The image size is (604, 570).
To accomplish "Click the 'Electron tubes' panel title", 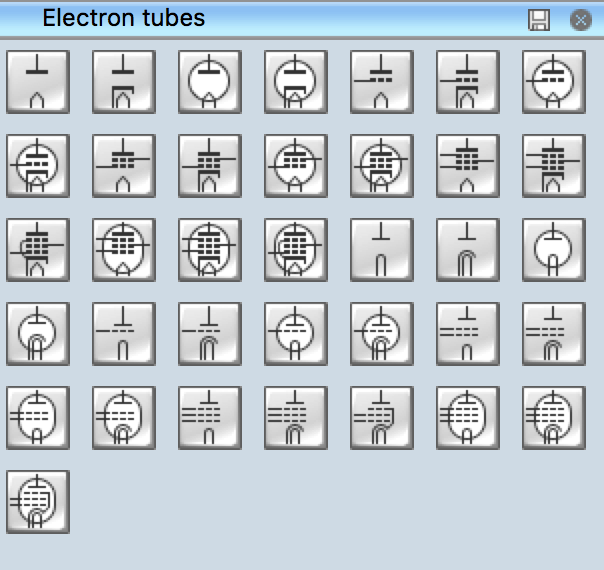I will (x=124, y=18).
